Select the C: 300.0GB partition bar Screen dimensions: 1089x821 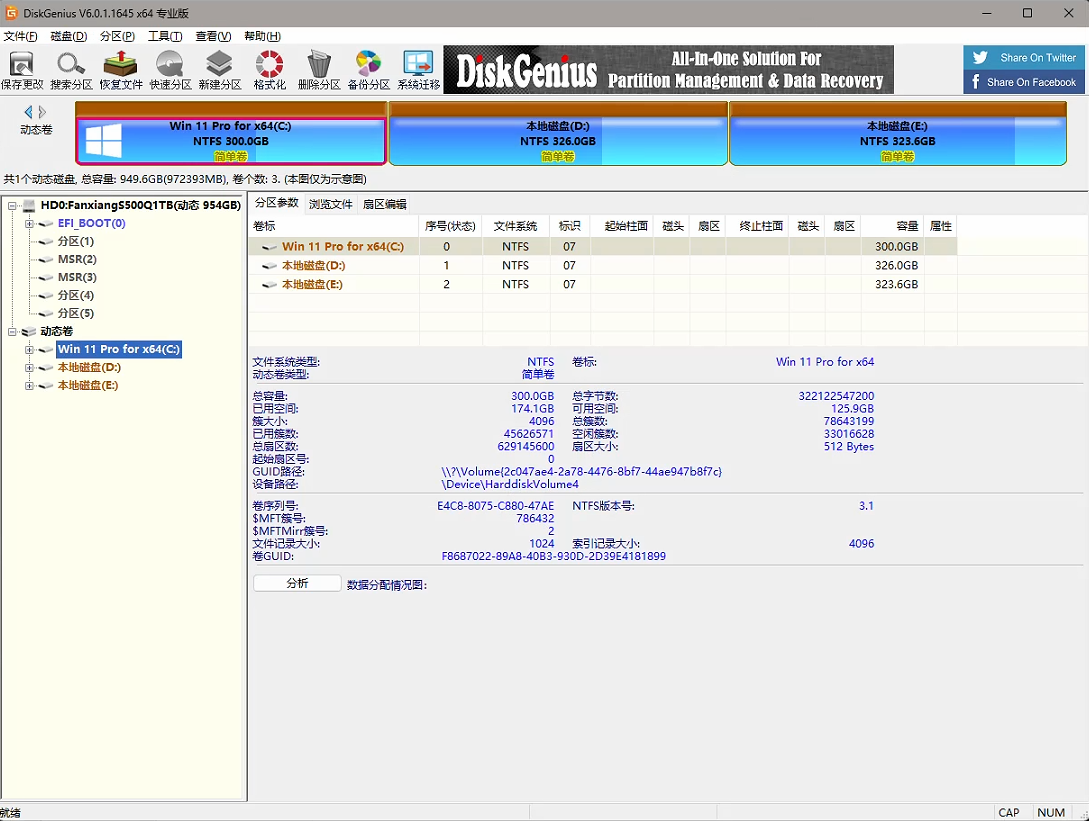[x=231, y=133]
